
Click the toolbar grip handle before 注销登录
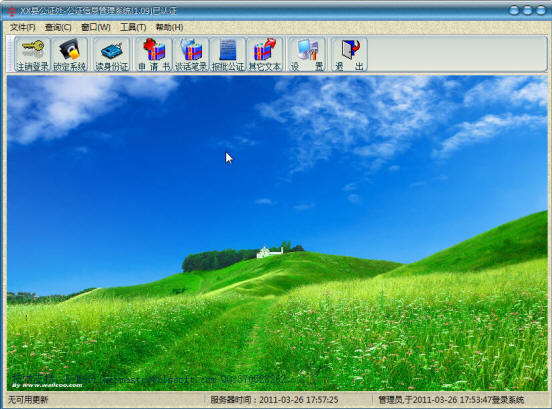coord(11,55)
